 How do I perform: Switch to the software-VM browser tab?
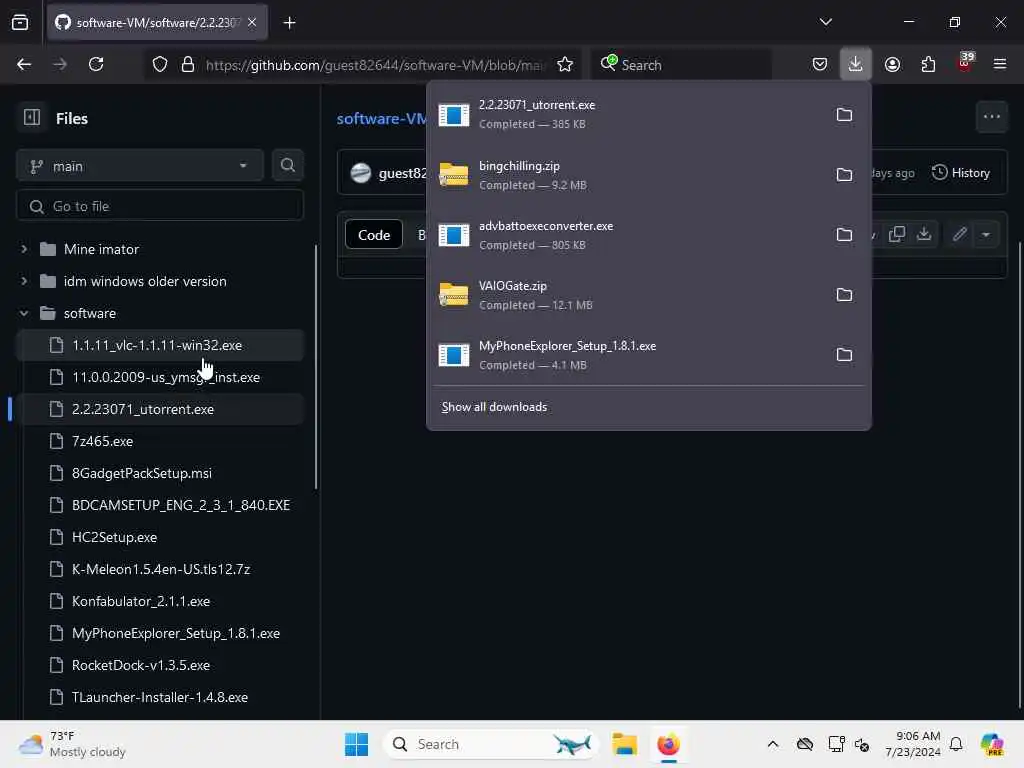(x=157, y=23)
